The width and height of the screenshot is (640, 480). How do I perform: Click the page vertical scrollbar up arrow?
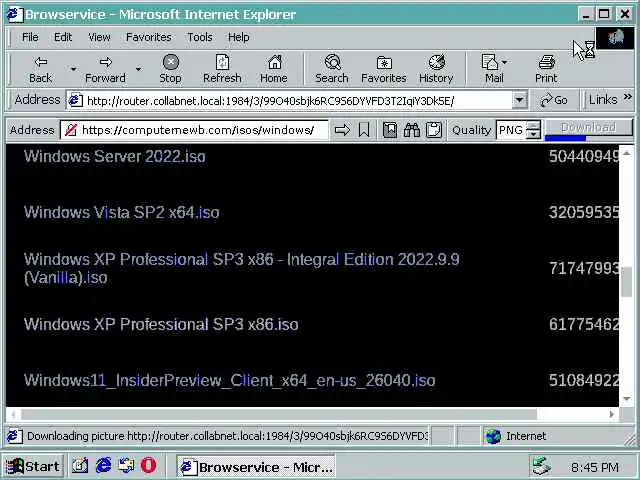coord(627,153)
